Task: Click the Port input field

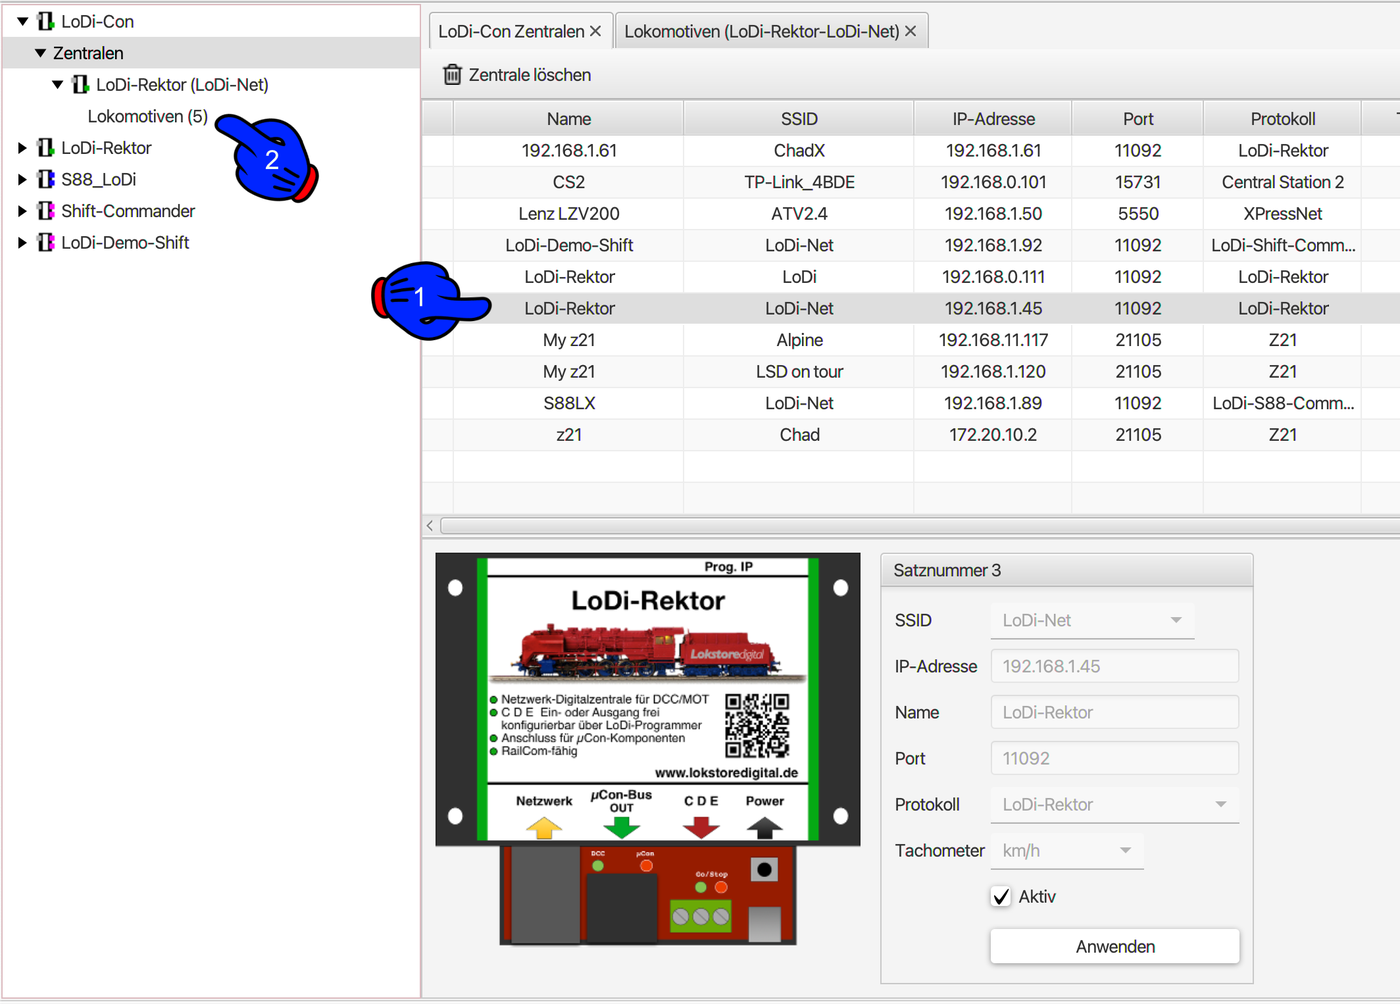Action: pyautogui.click(x=1115, y=758)
